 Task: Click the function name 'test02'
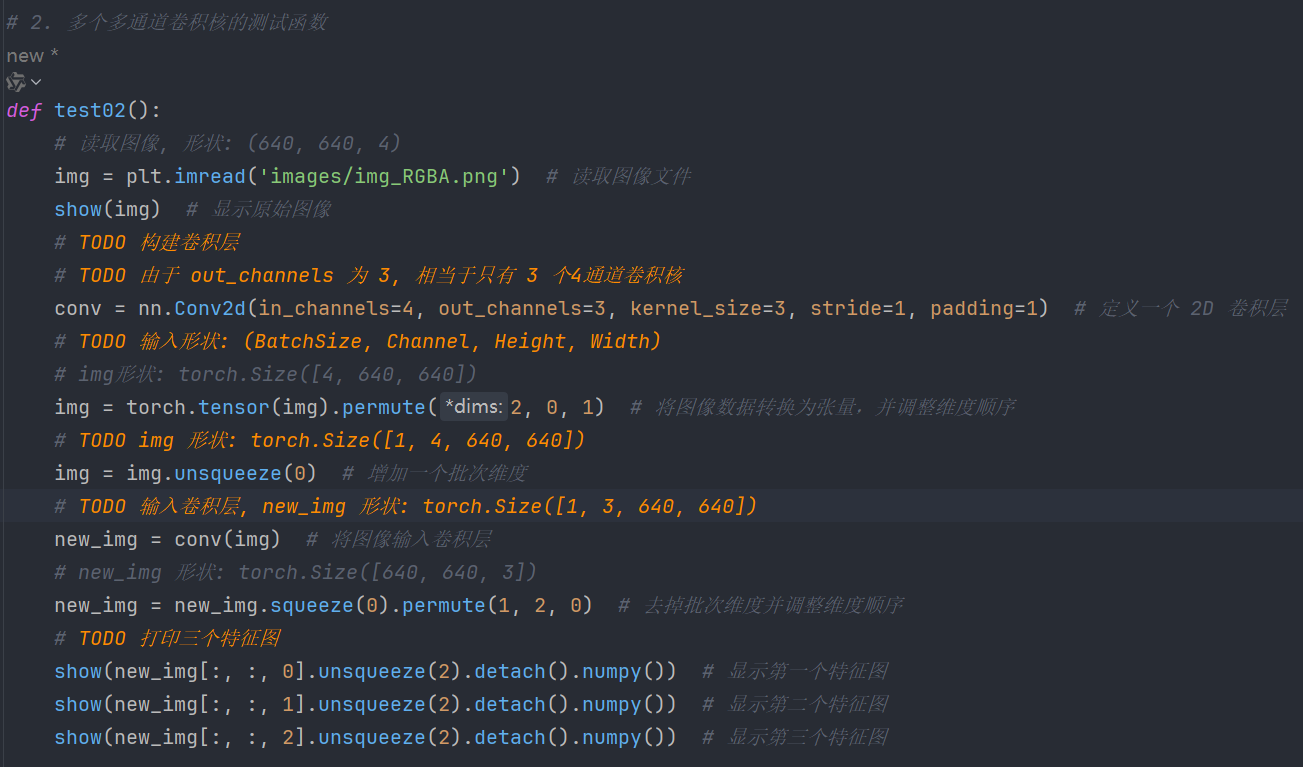click(x=90, y=110)
